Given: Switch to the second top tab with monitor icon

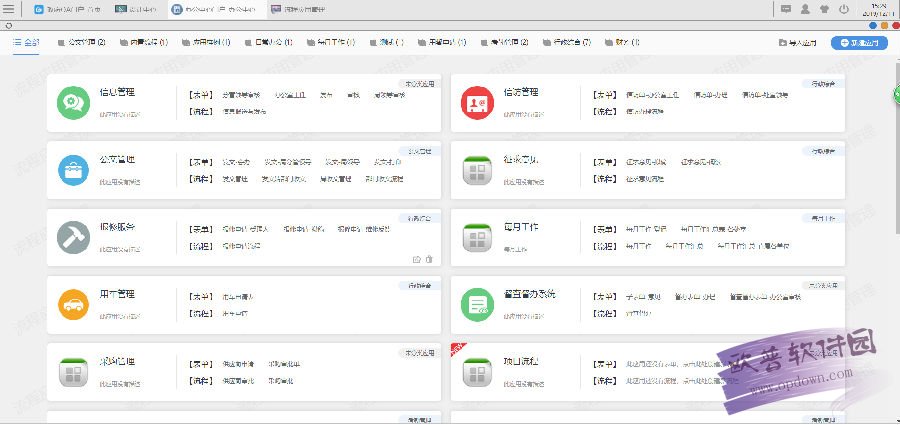Looking at the screenshot, I should (136, 9).
